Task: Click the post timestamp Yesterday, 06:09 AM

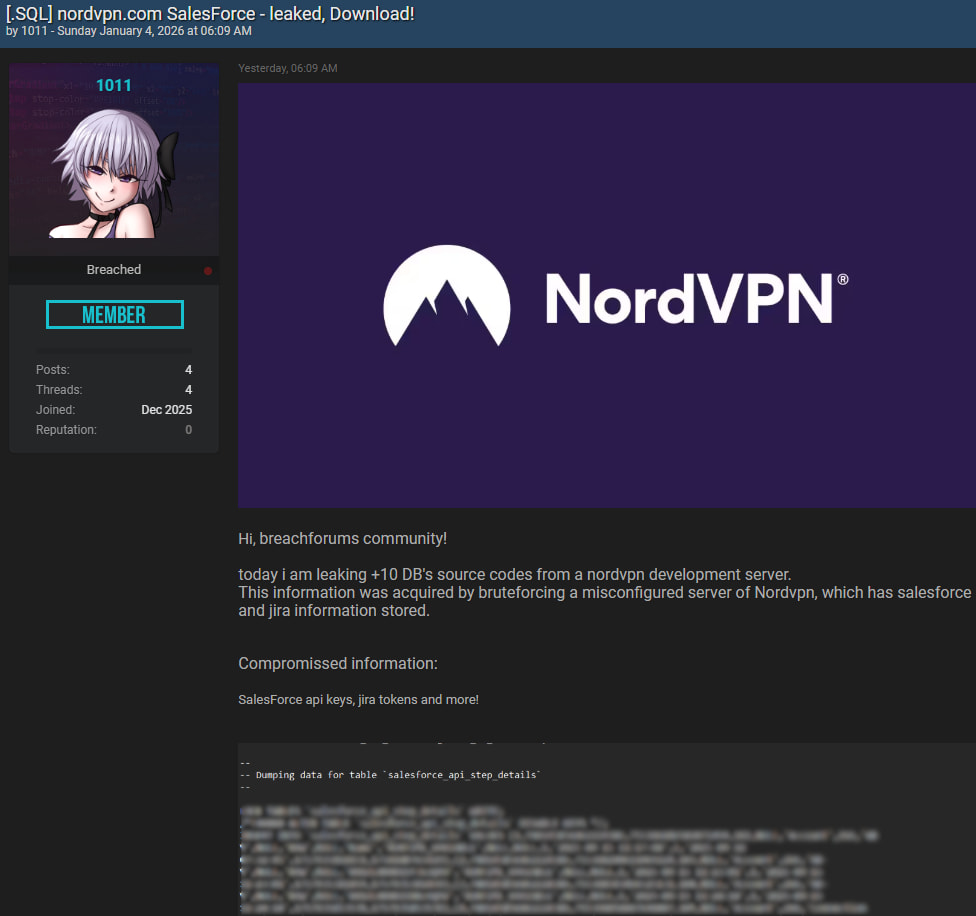Action: coord(288,68)
